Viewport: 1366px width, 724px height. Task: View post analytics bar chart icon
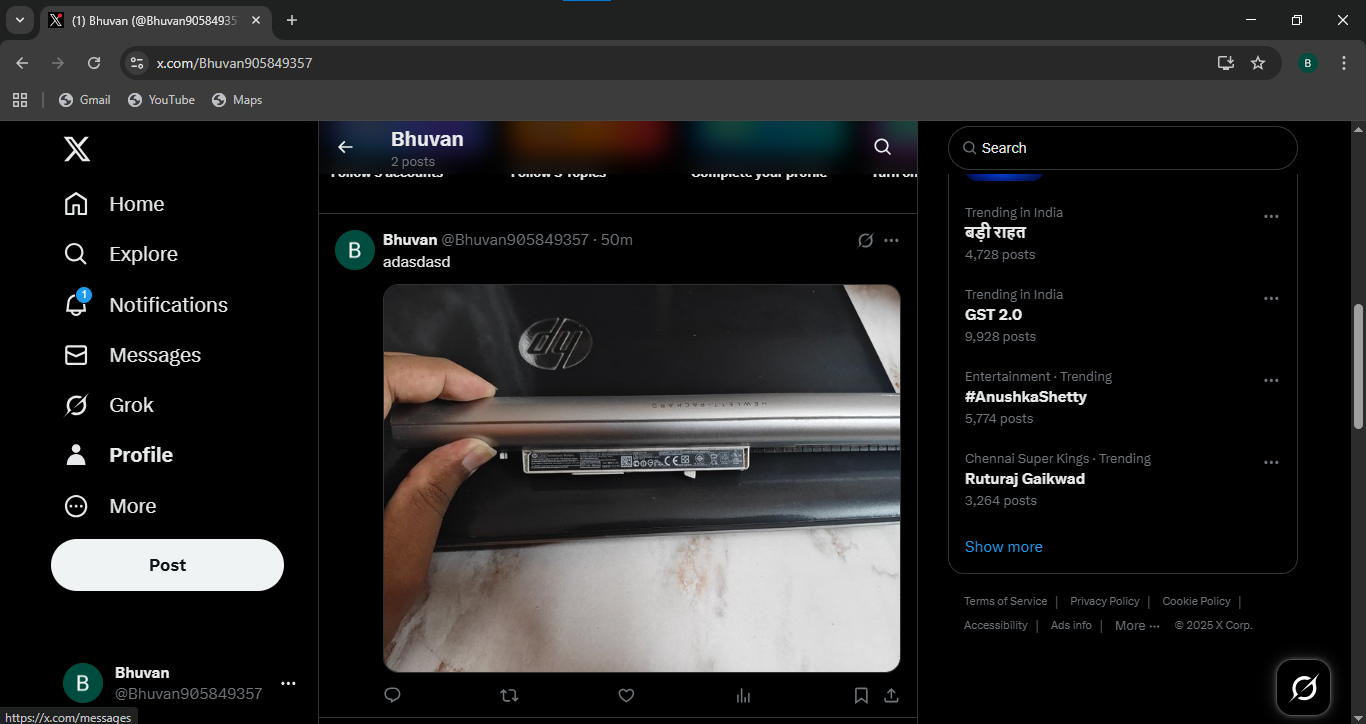(x=743, y=695)
